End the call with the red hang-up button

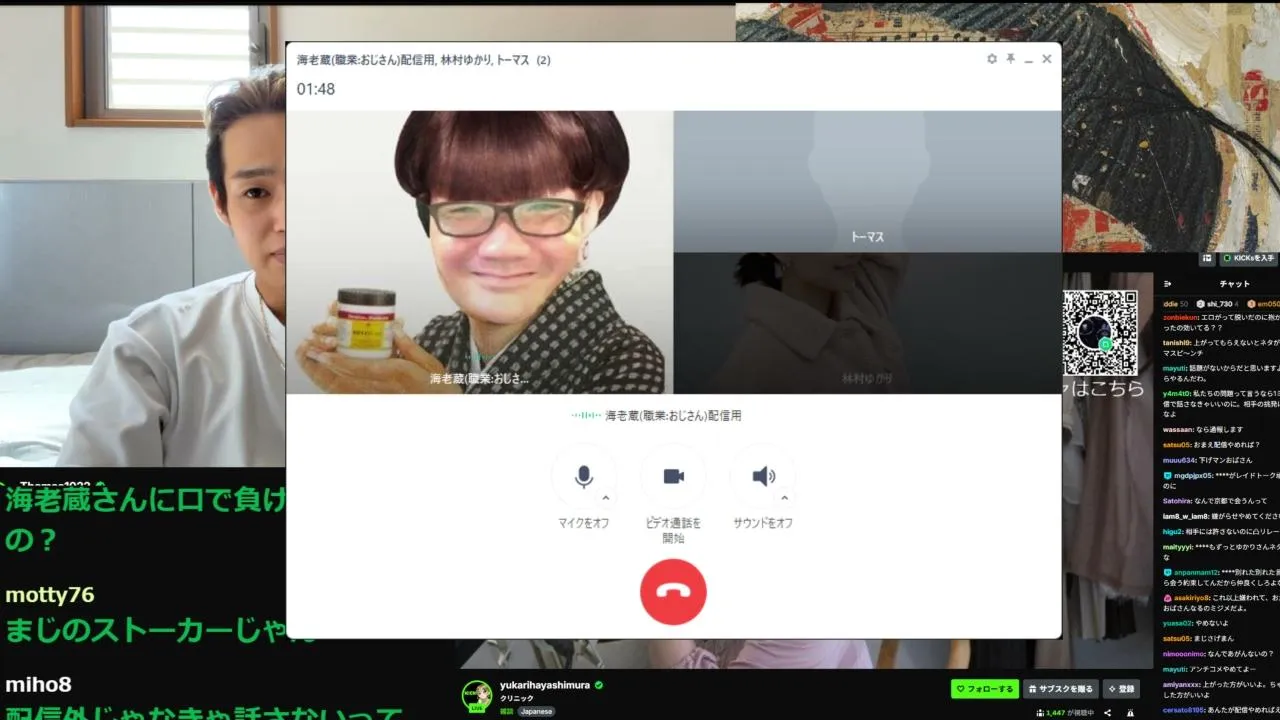[673, 592]
